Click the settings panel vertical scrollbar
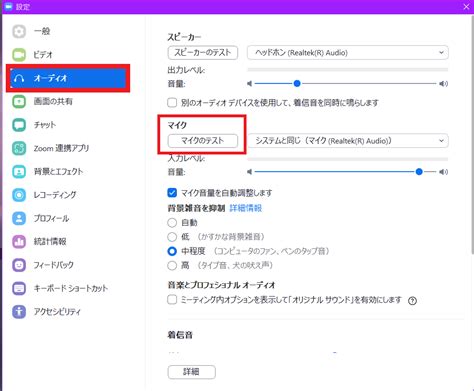Image resolution: width=474 pixels, height=391 pixels. [x=472, y=135]
